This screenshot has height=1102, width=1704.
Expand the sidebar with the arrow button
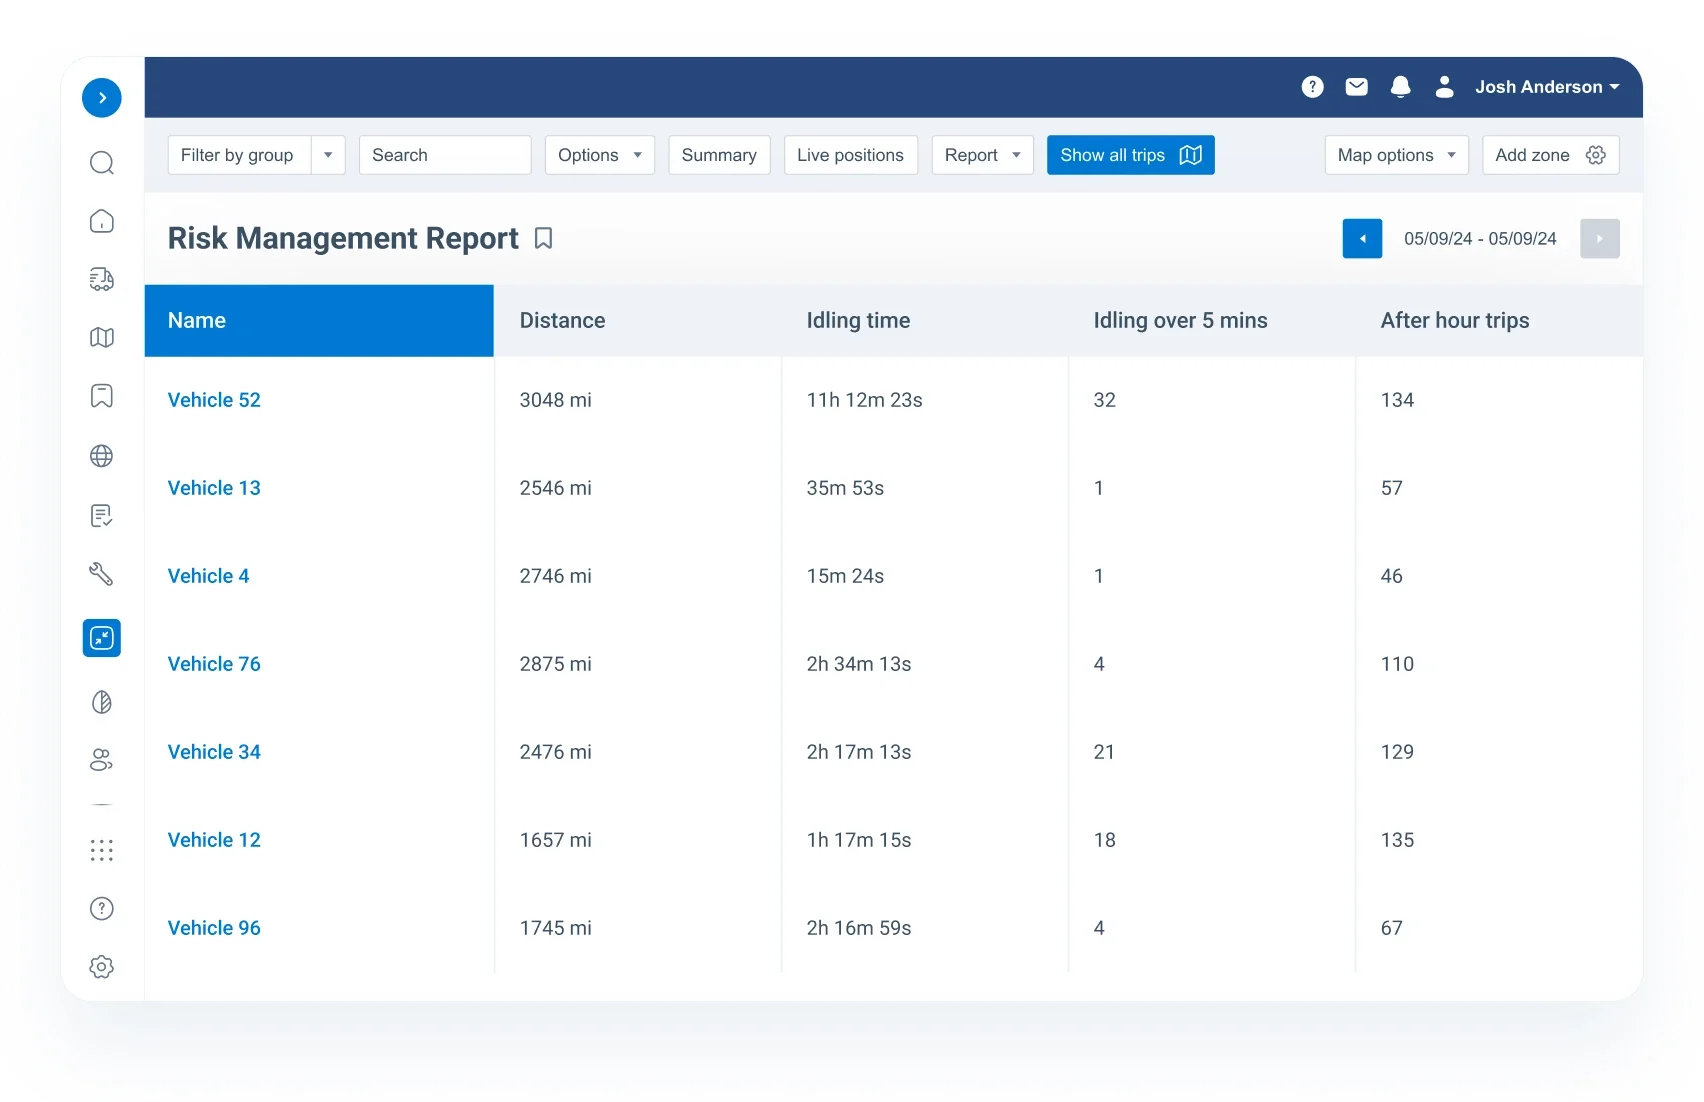102,98
